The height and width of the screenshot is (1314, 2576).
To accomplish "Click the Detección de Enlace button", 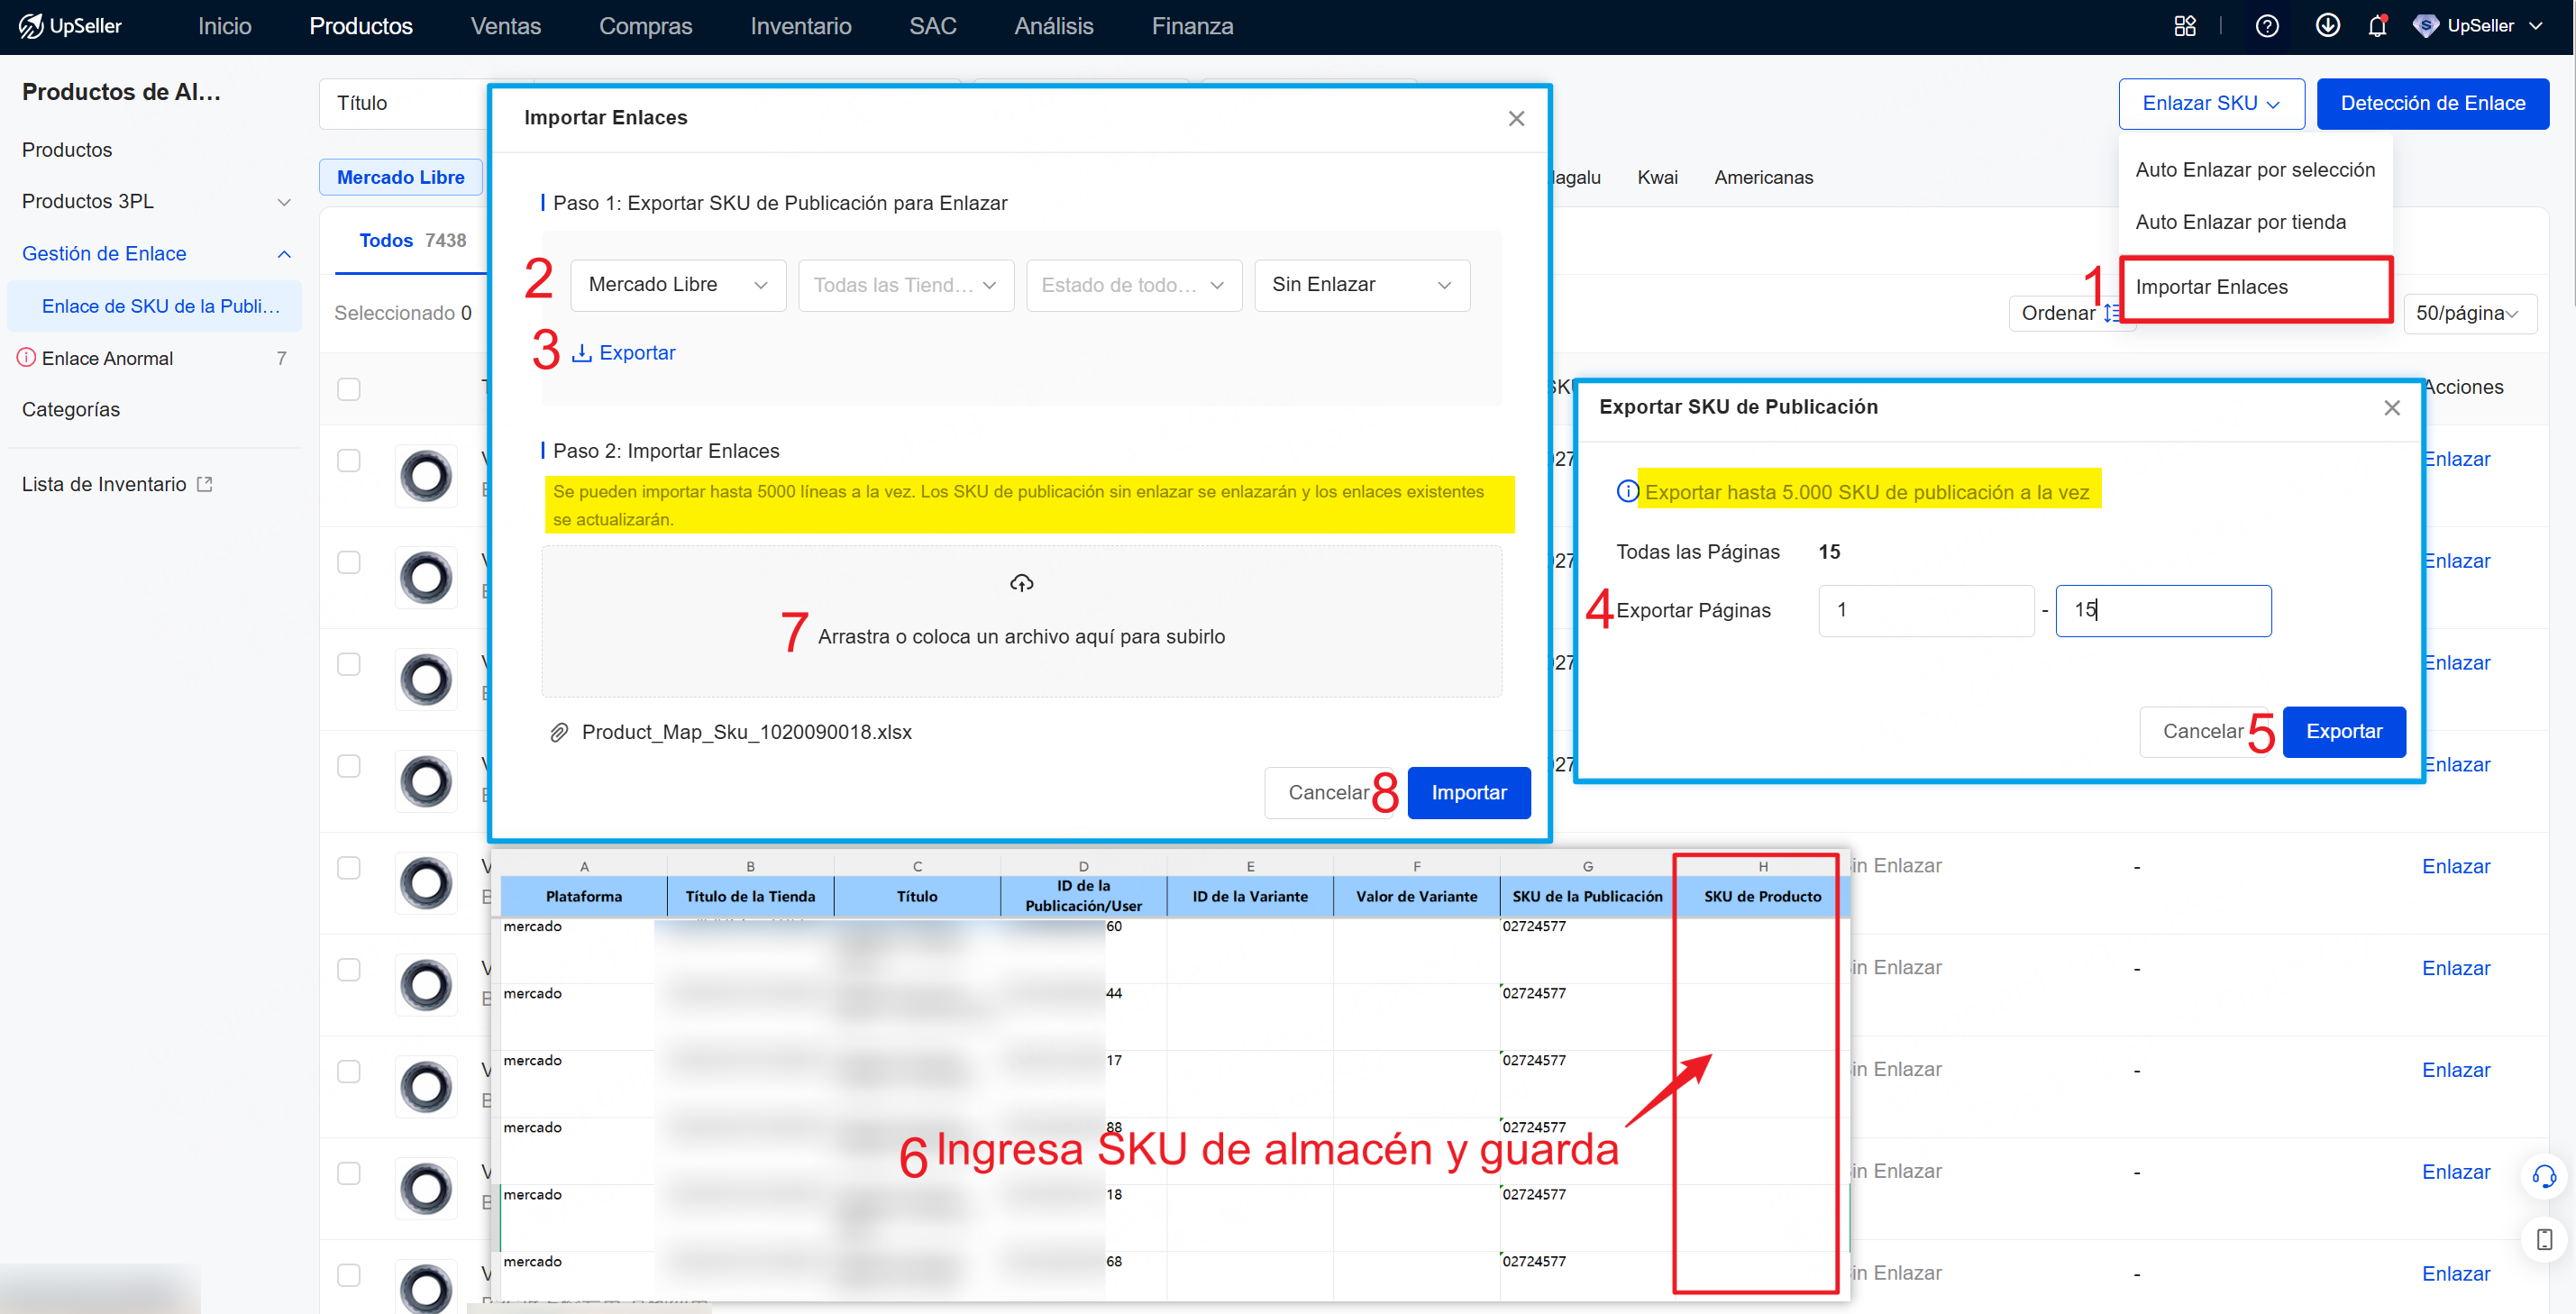I will point(2432,103).
